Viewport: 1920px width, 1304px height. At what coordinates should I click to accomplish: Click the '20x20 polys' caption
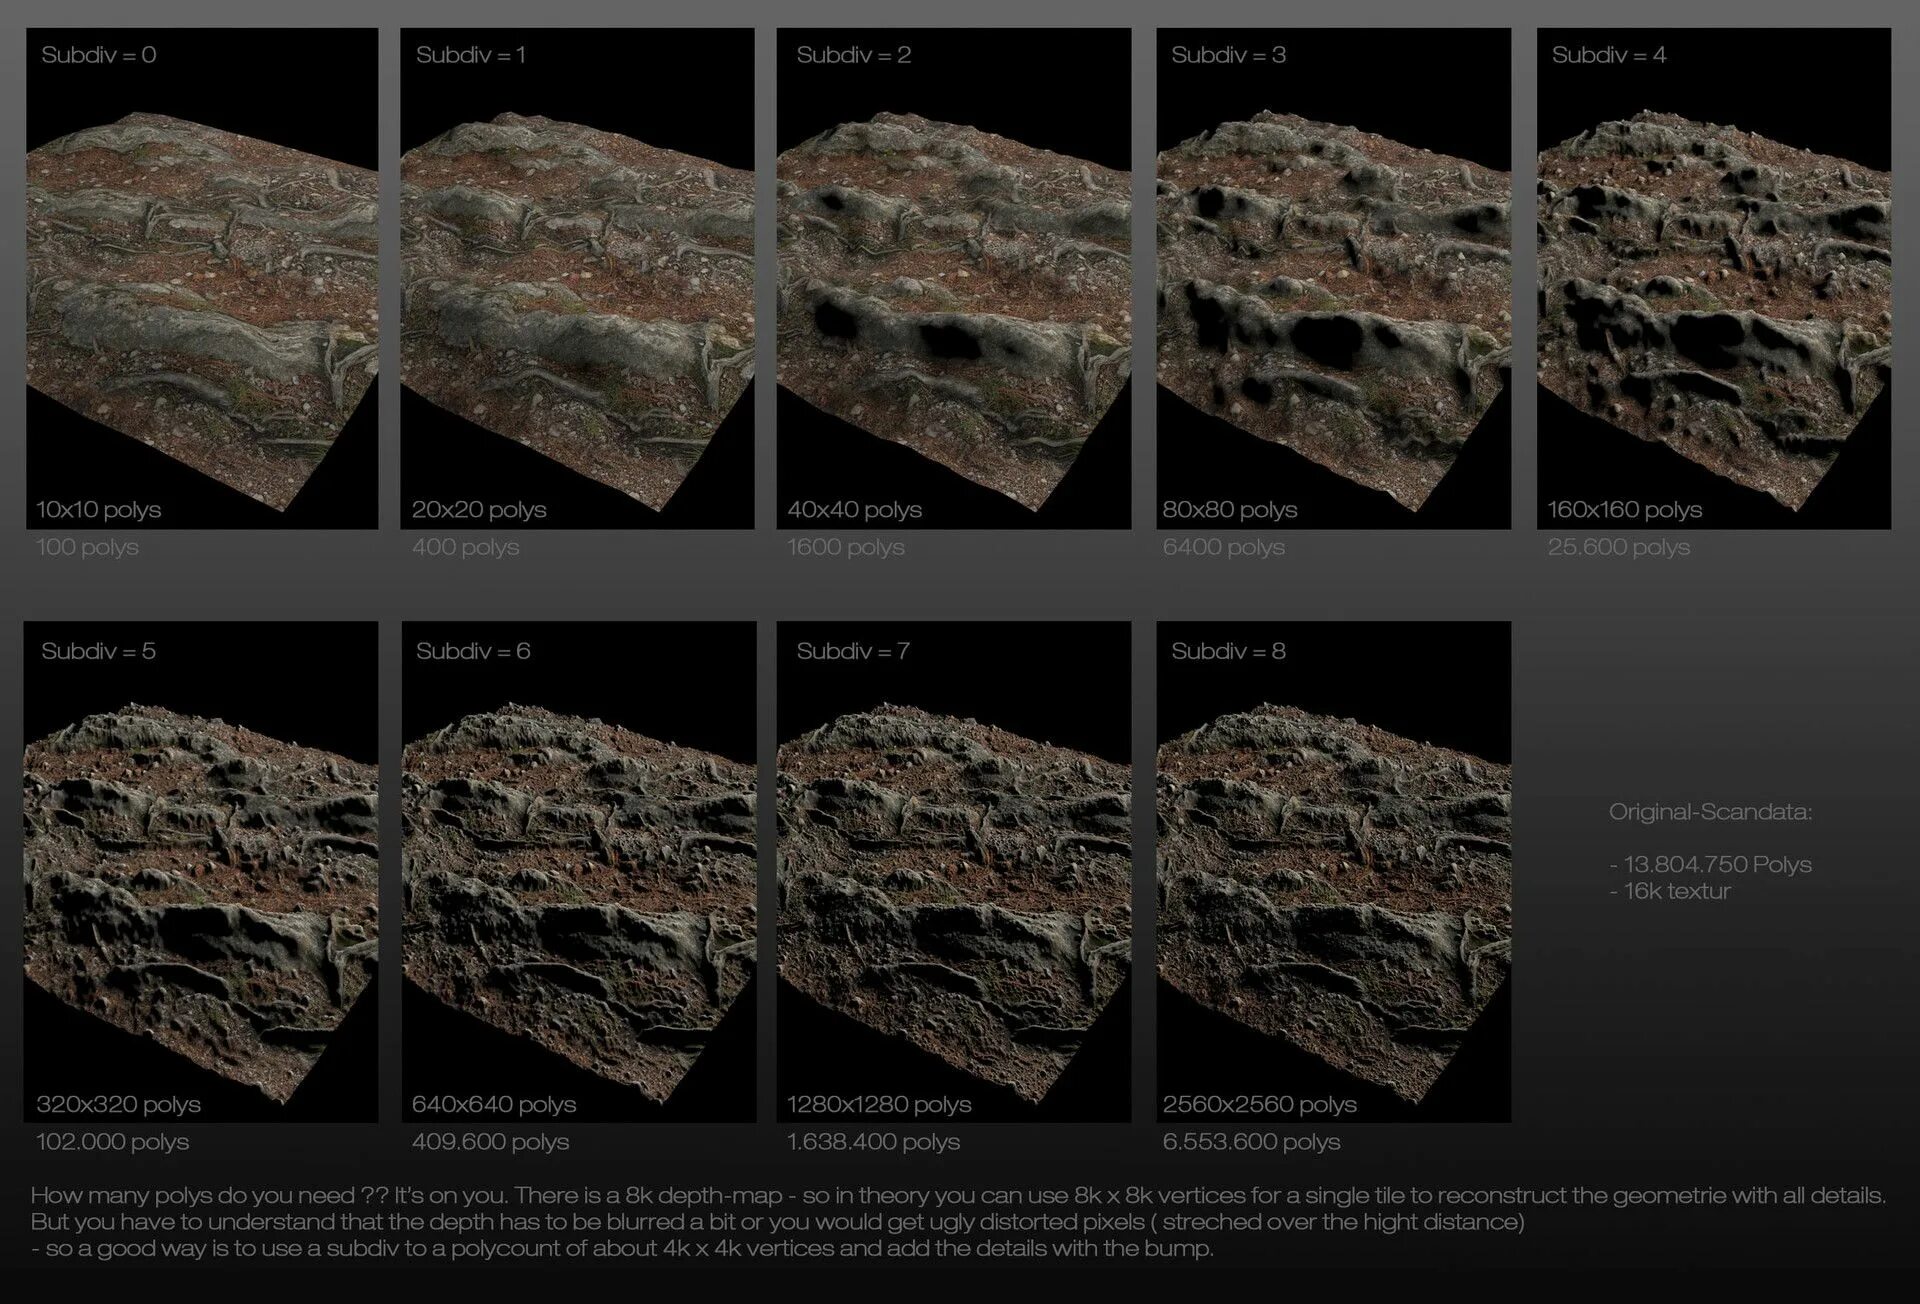tap(479, 510)
